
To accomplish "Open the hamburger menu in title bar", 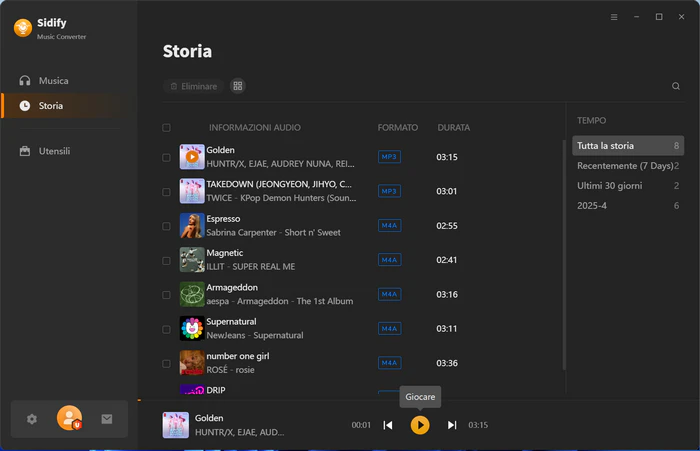I will (x=614, y=17).
